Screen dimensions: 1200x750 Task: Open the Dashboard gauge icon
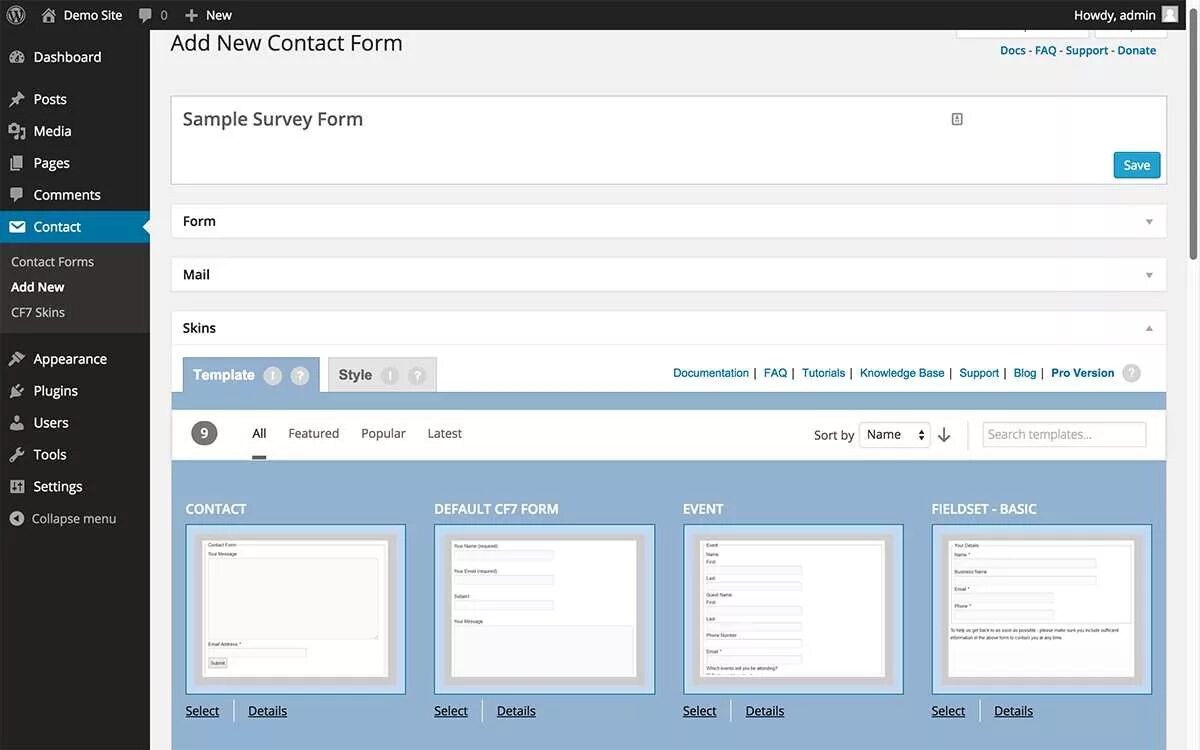tap(17, 57)
